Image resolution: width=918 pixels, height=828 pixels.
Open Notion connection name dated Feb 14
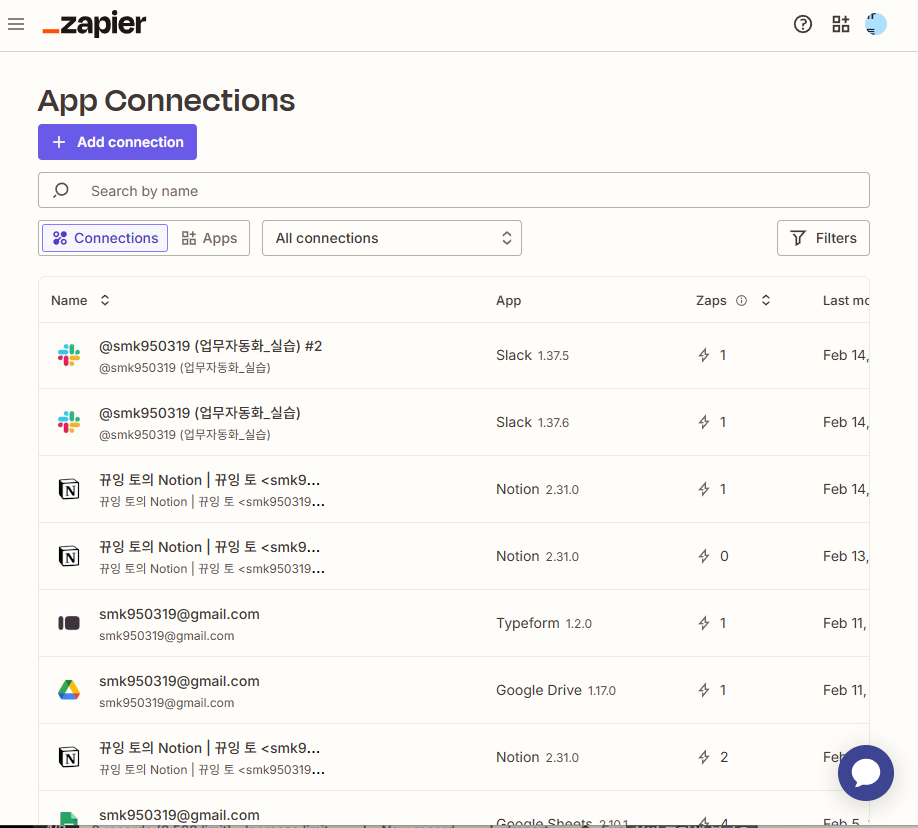[x=210, y=480]
